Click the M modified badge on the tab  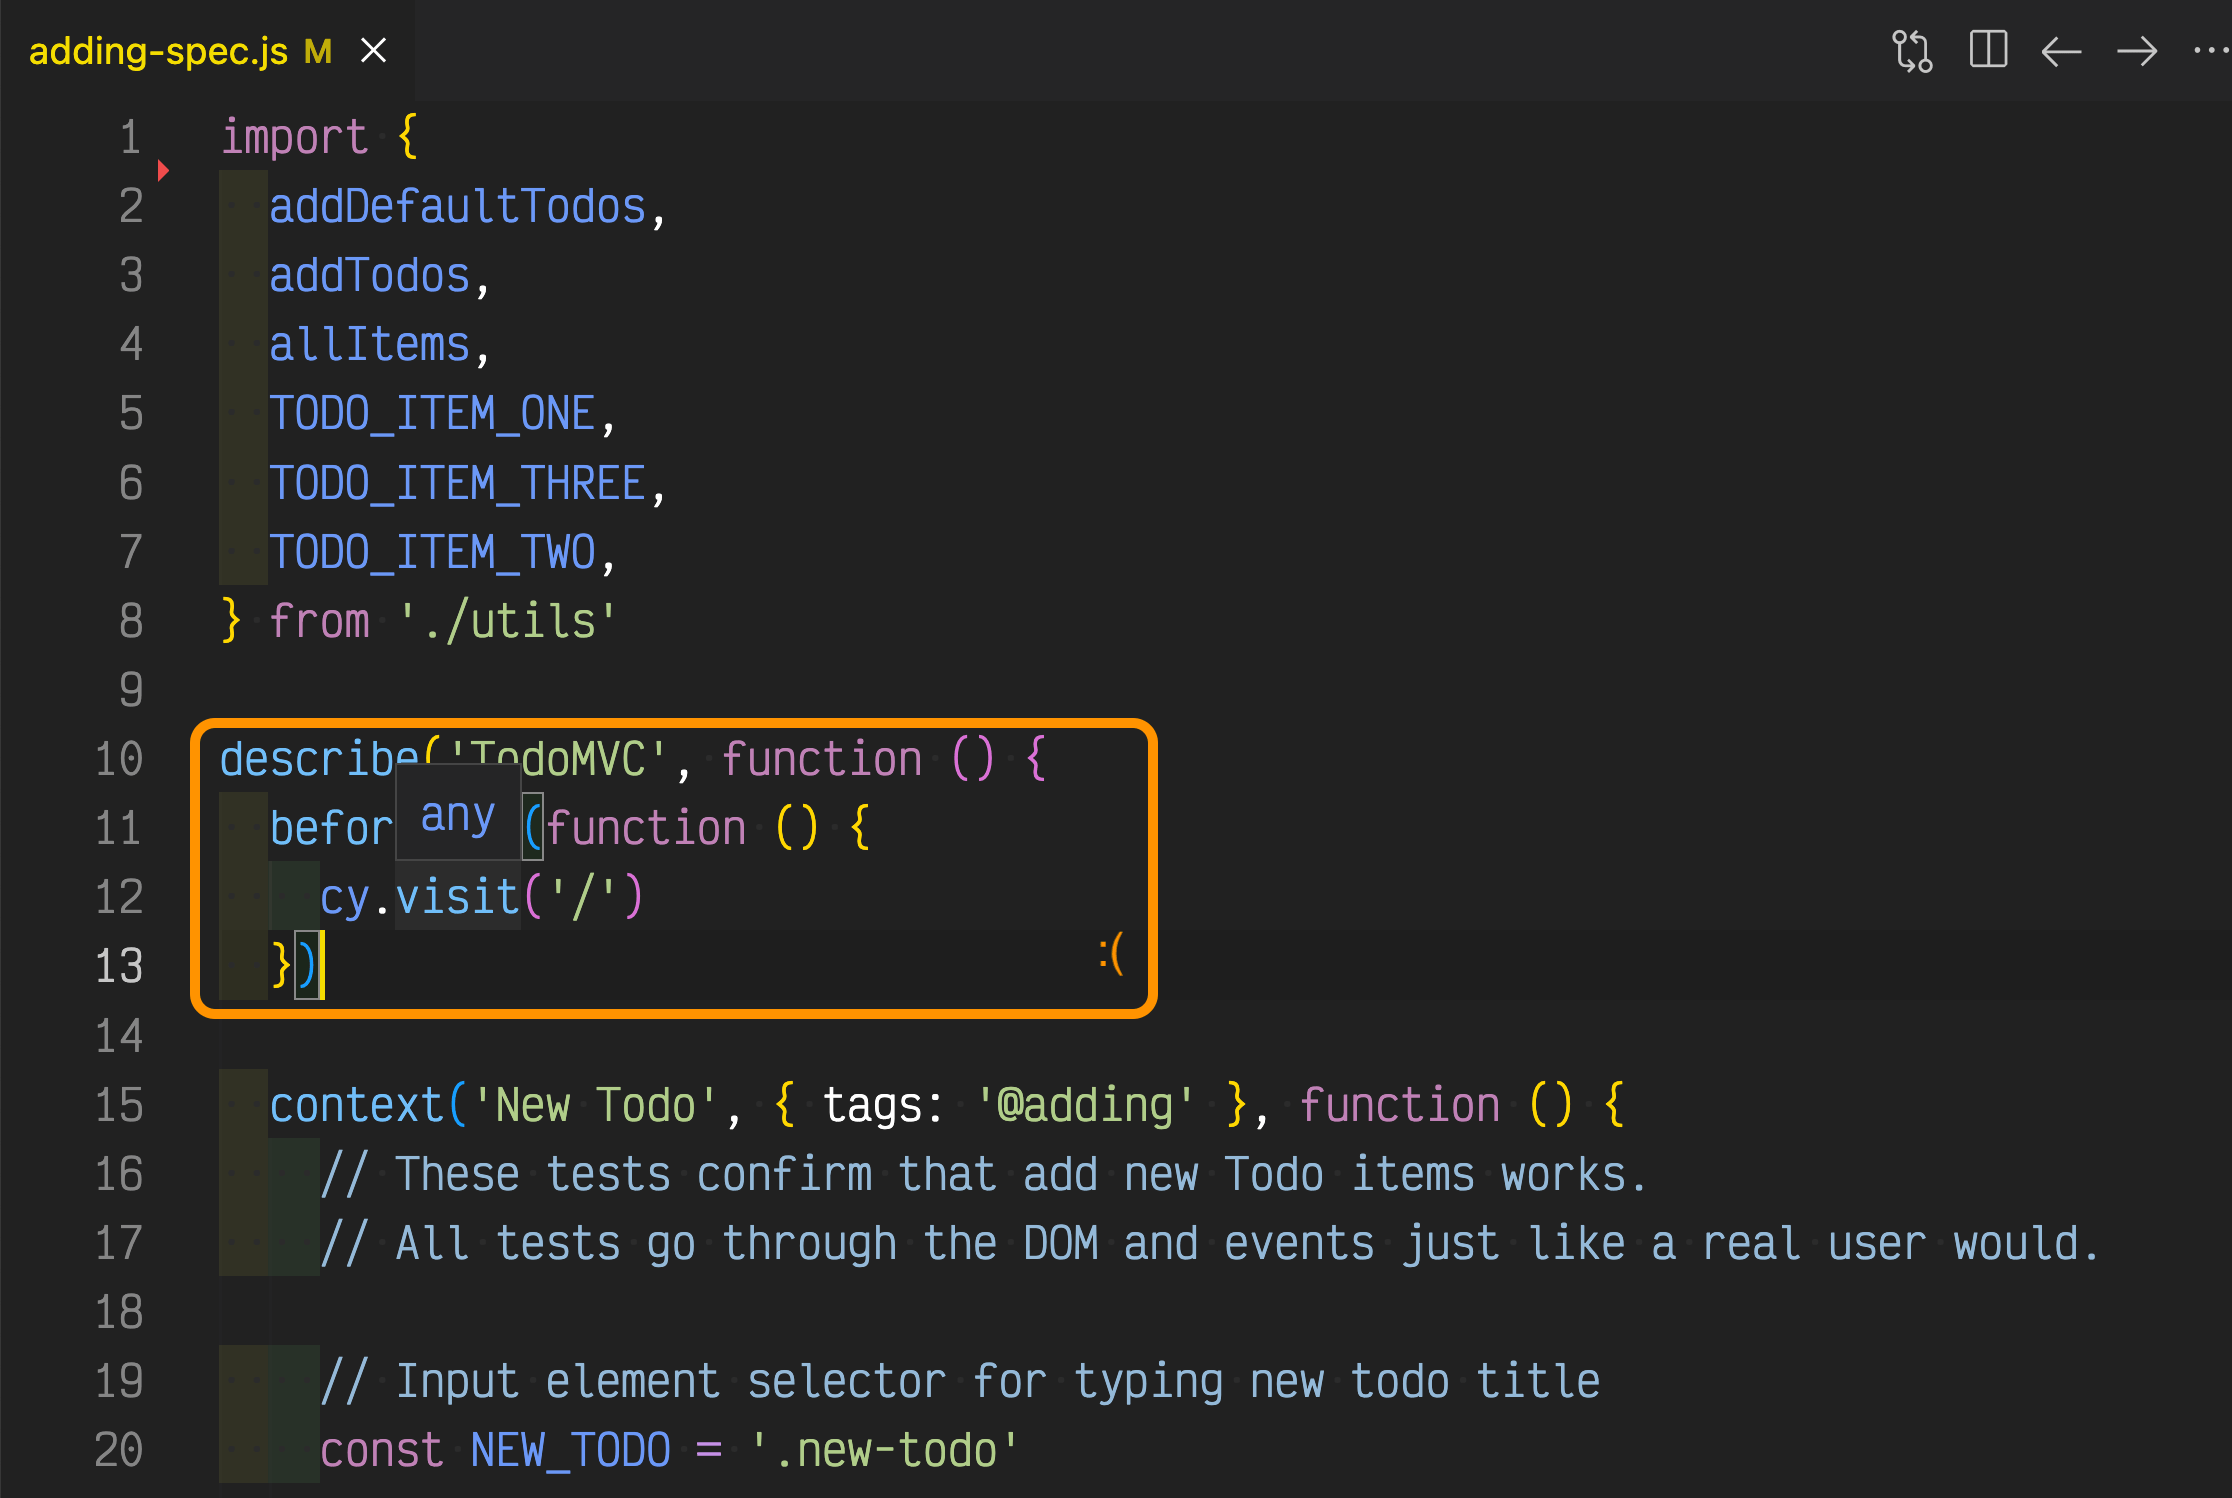318,51
